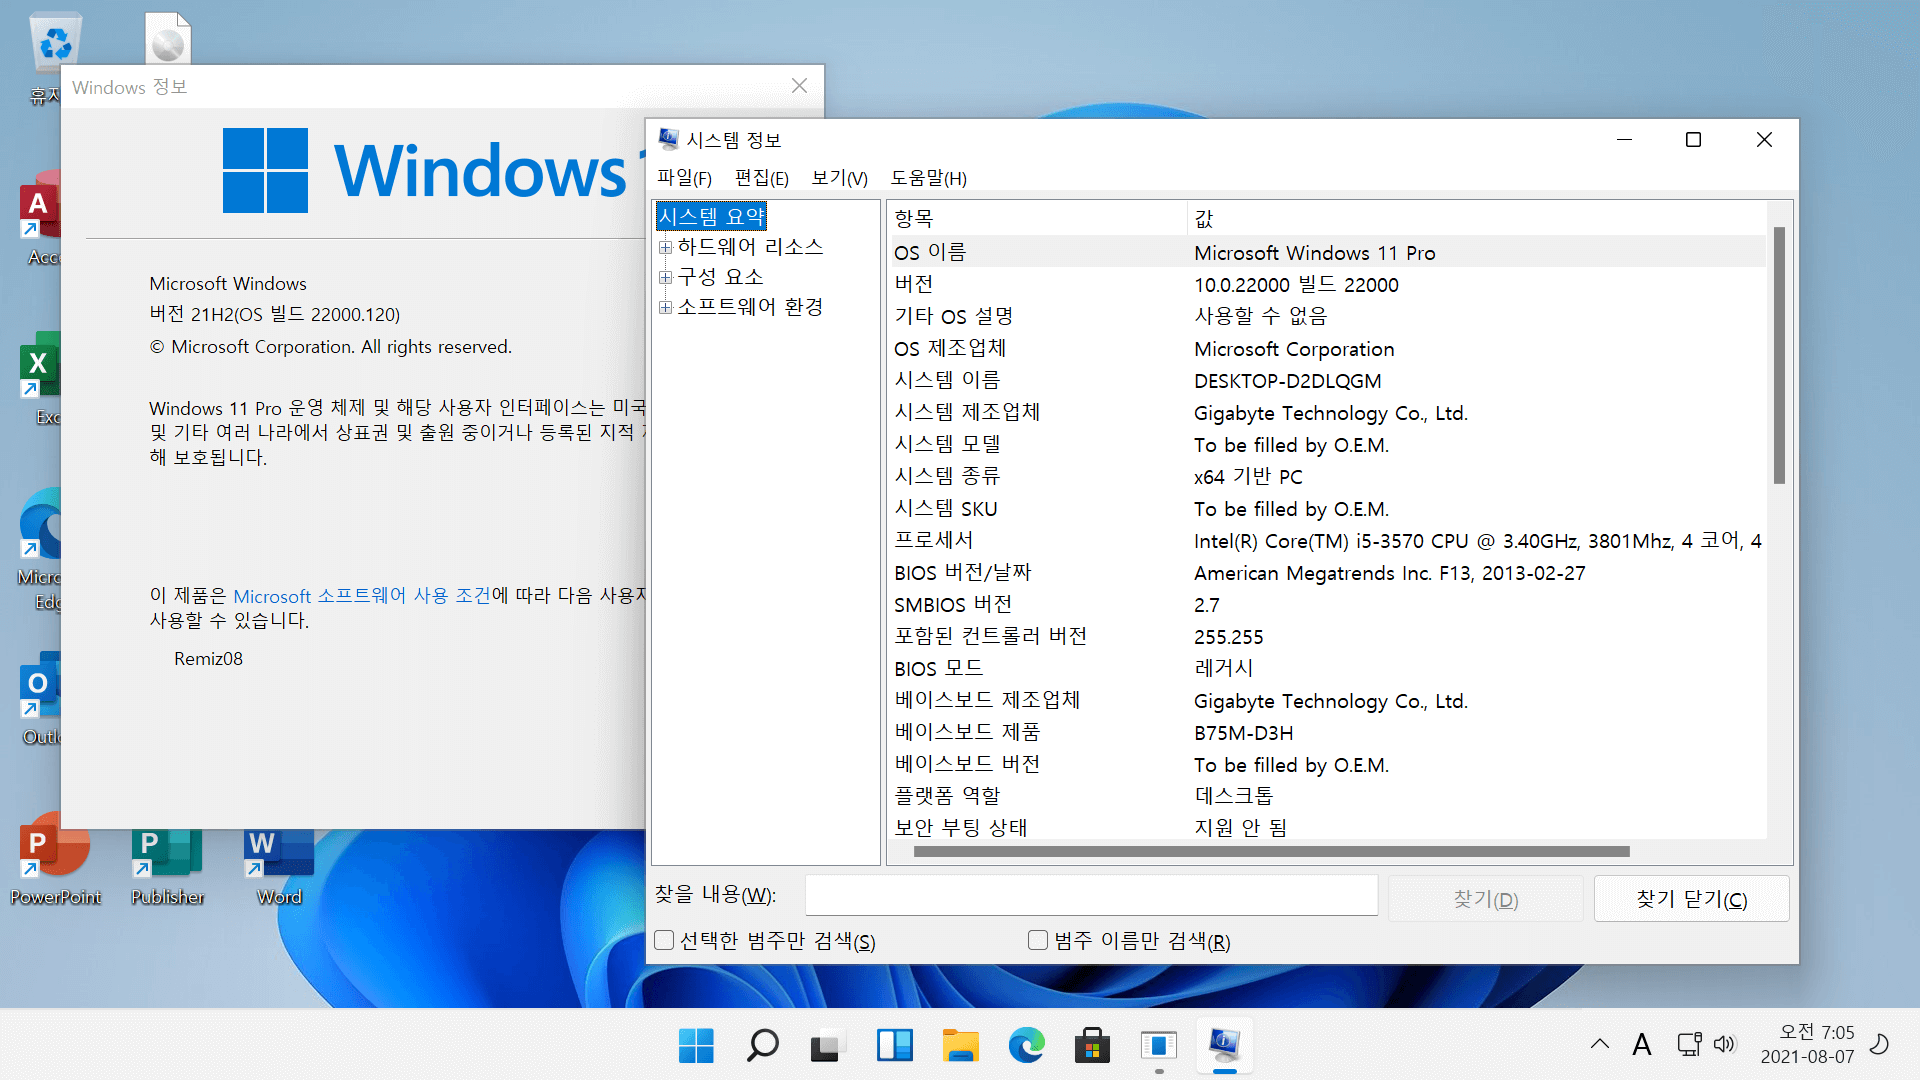Show hidden tray icons chevron
Screen dimensions: 1920x1080
[1600, 1044]
